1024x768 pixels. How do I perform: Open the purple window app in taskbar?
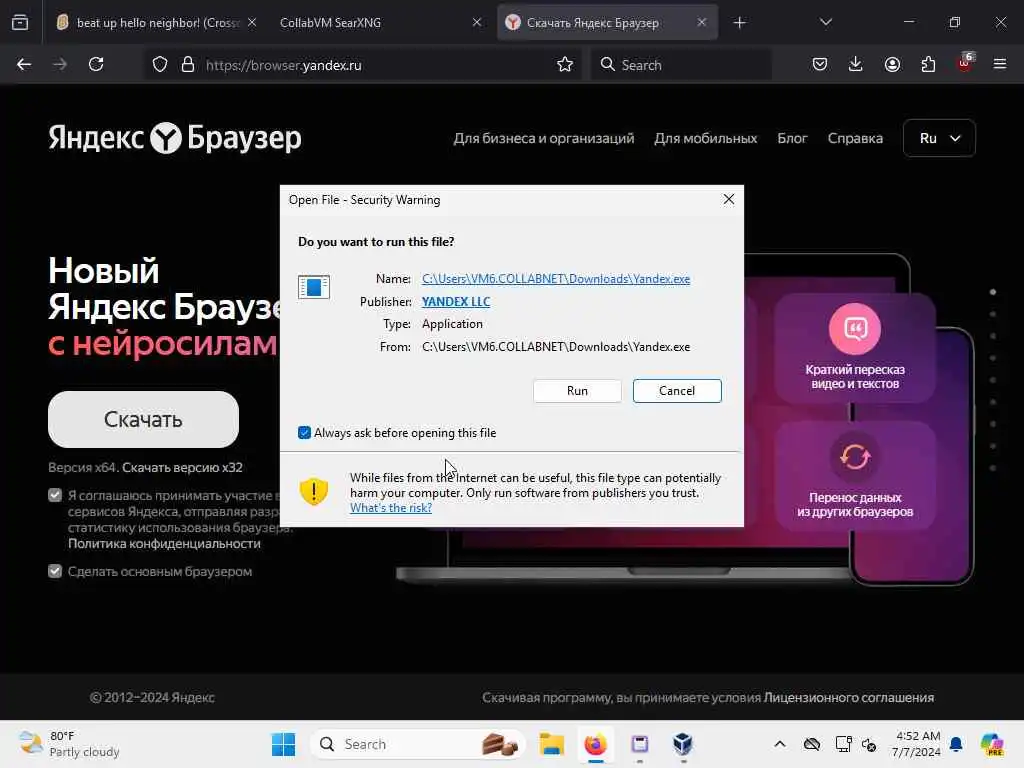(639, 744)
